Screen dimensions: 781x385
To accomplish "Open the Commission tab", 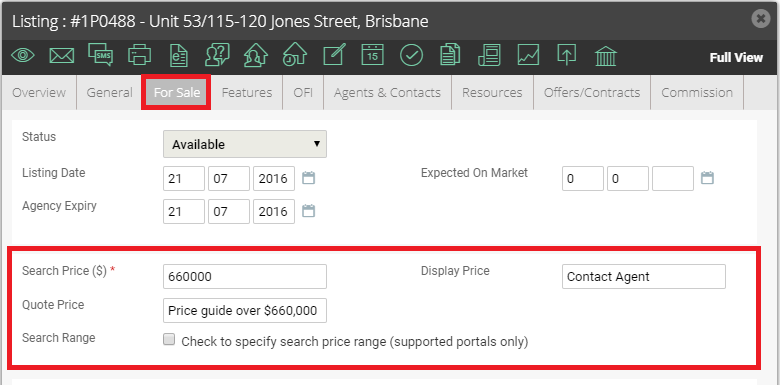I will (697, 93).
